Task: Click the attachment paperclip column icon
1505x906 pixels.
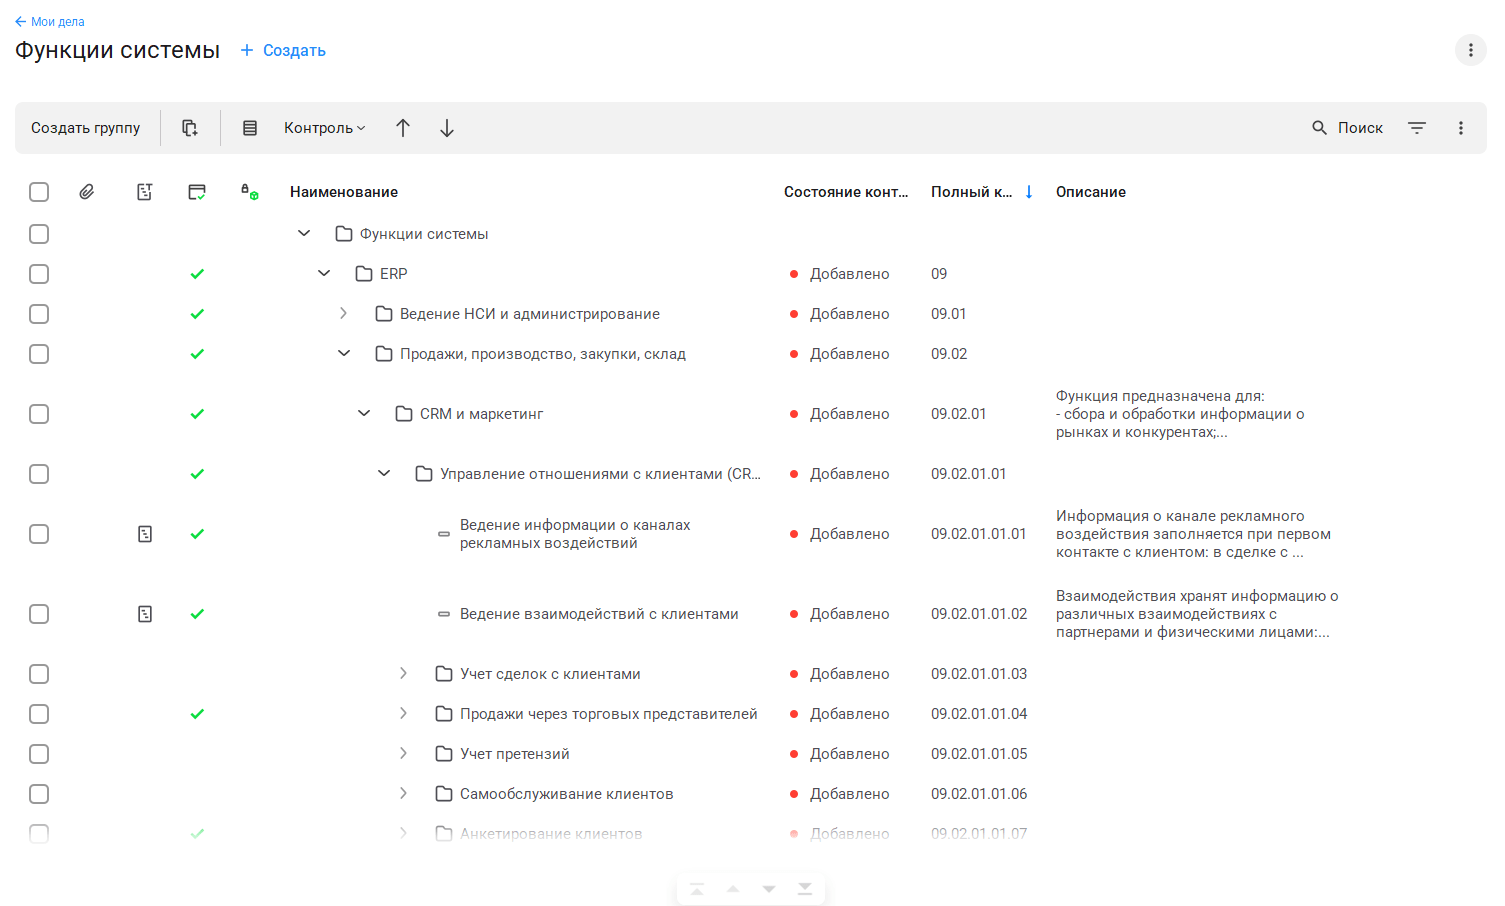Action: coord(87,192)
